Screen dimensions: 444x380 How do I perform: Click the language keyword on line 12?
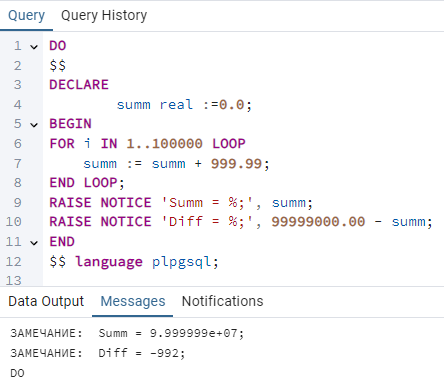pos(109,262)
